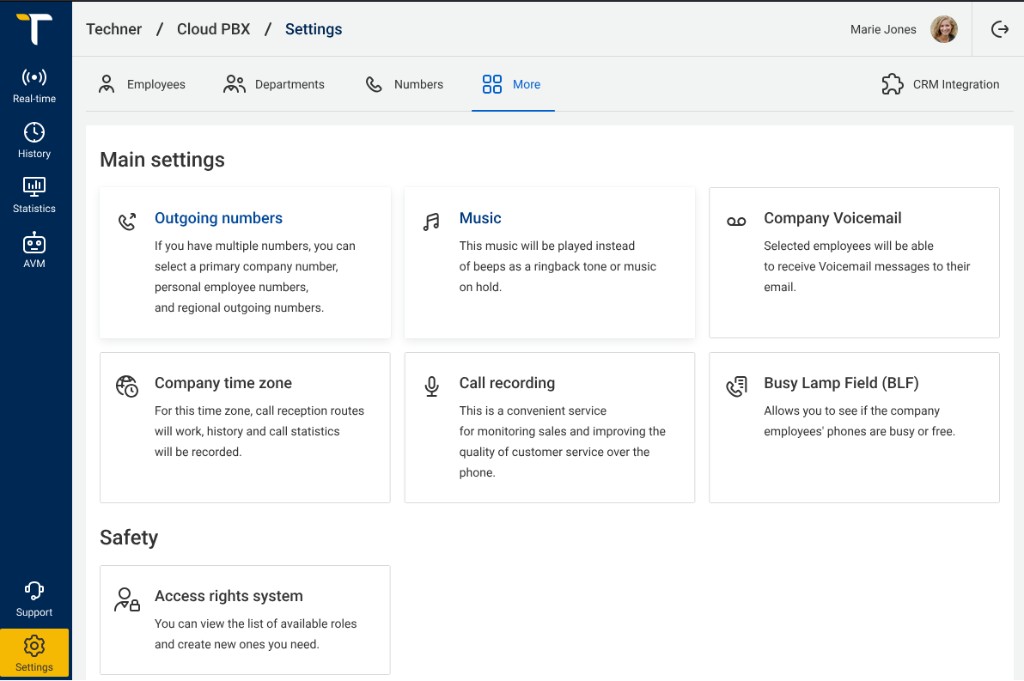
Task: Click the logout arrow icon
Action: pyautogui.click(x=1000, y=29)
